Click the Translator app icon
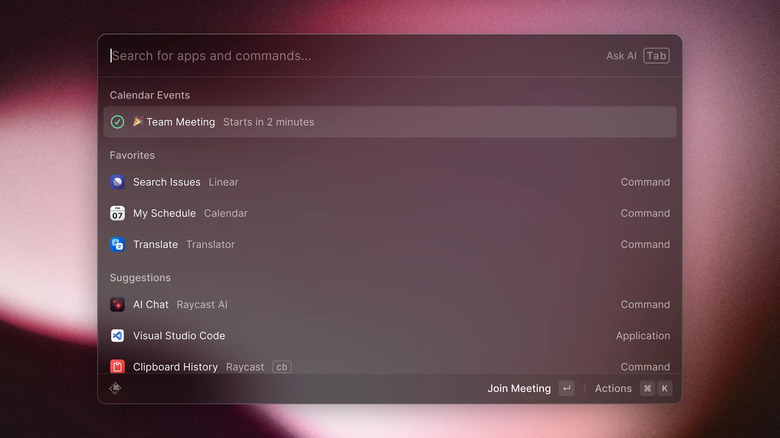This screenshot has height=438, width=780. (117, 244)
